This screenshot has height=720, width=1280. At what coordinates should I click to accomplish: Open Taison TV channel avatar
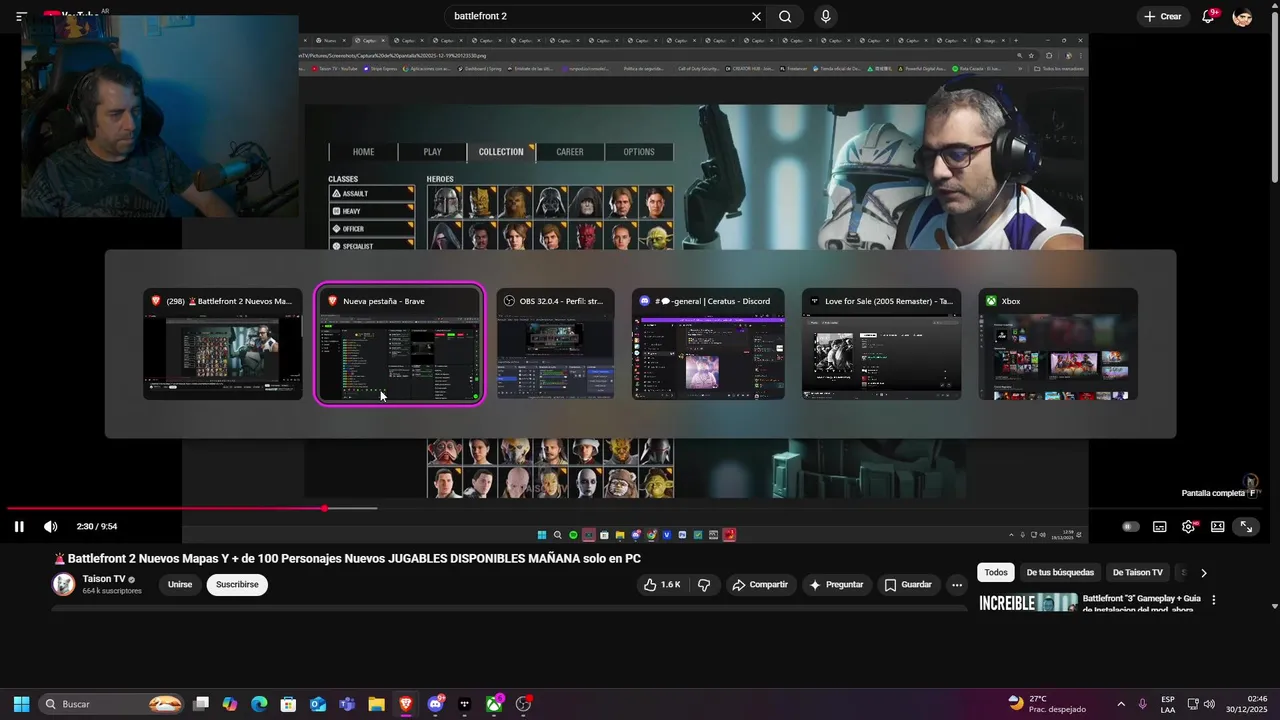[64, 585]
